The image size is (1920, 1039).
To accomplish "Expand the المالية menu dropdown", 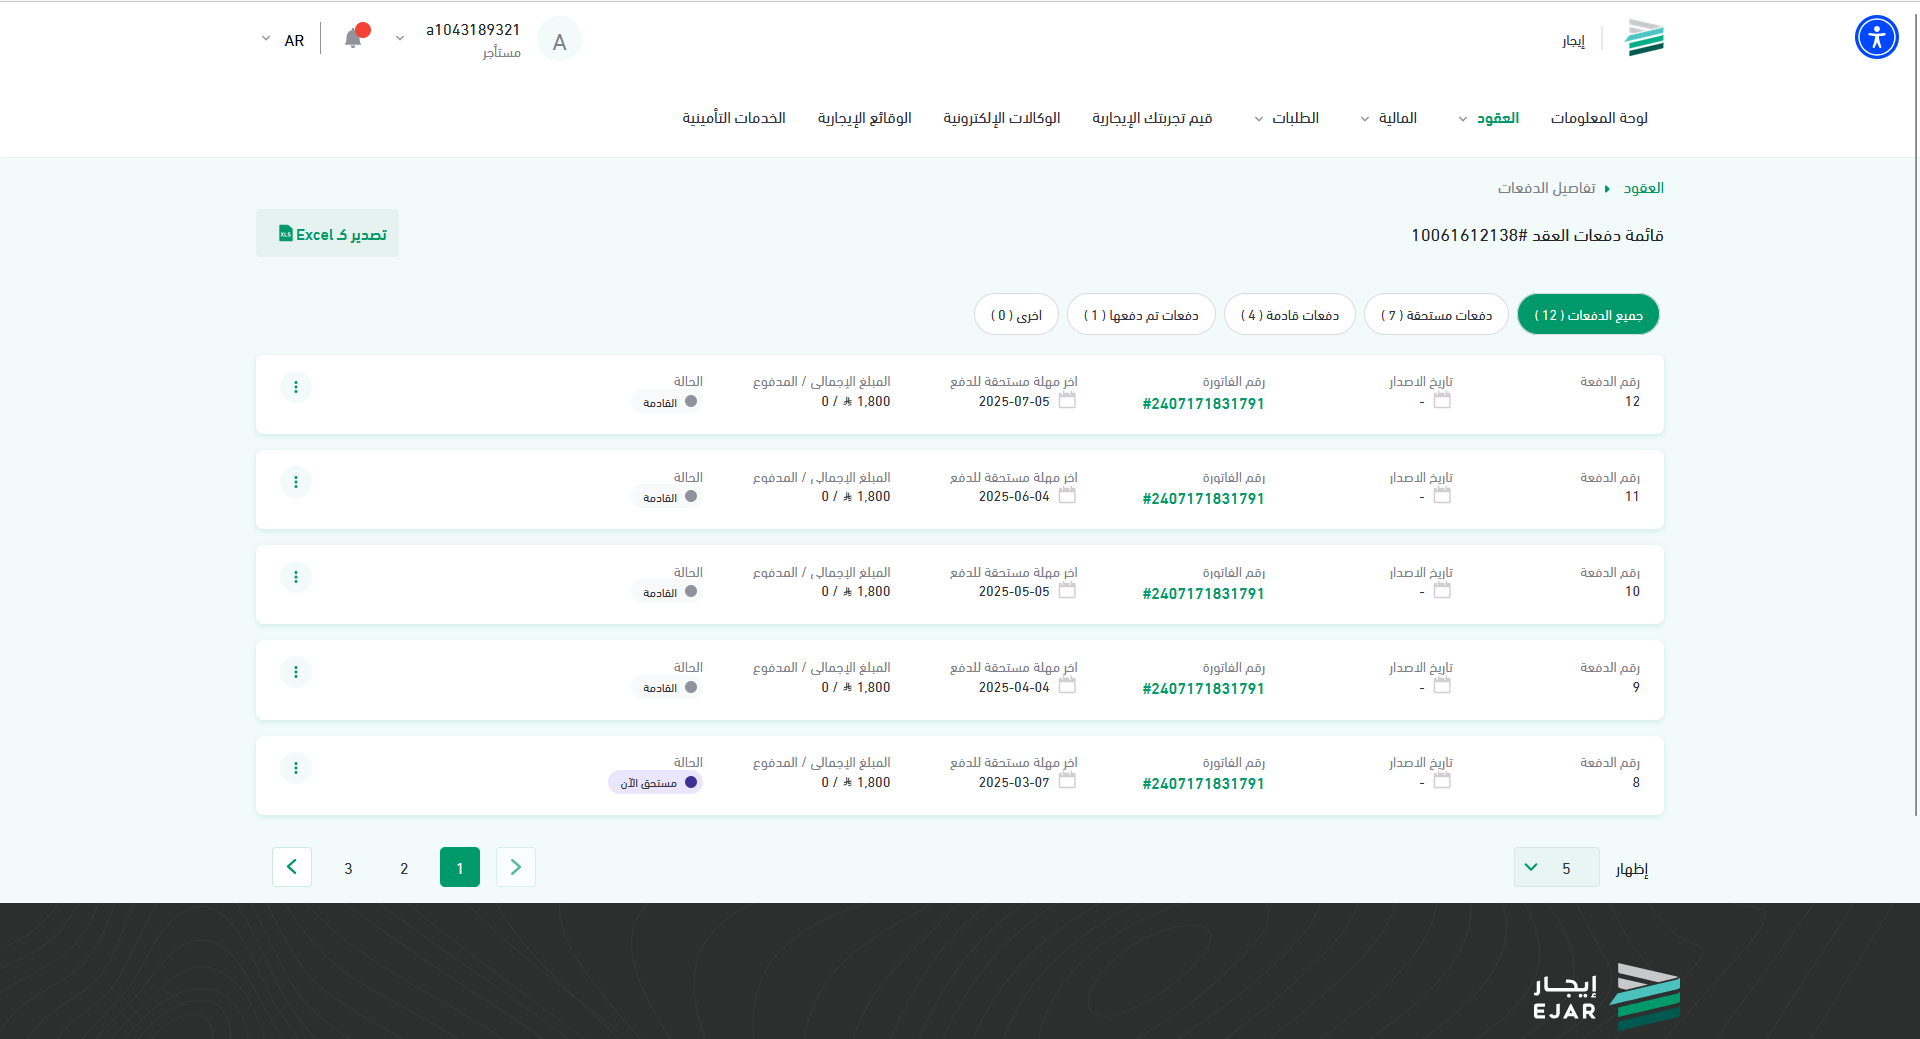I will (1389, 118).
